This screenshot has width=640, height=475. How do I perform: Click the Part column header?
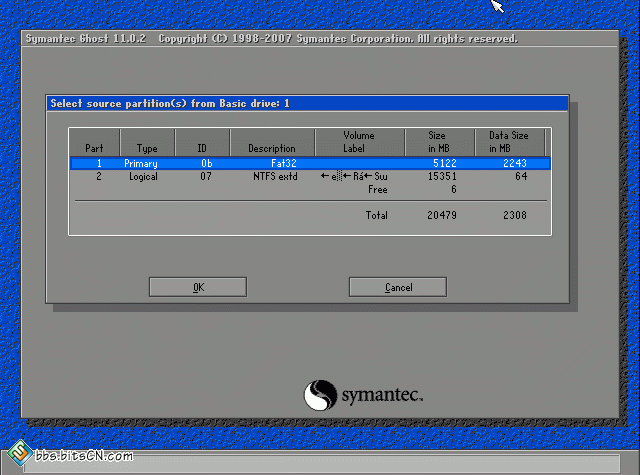94,142
